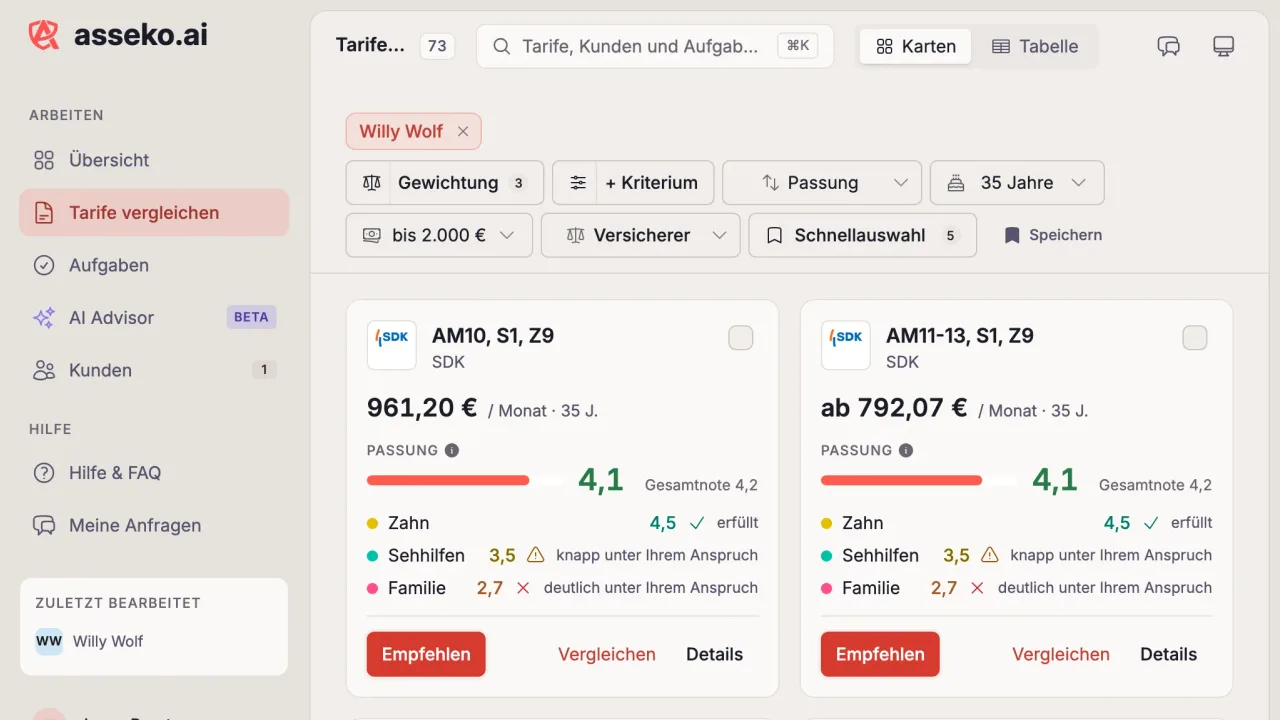Viewport: 1280px width, 720px height.
Task: Click the asseko.ai logo icon
Action: (44, 35)
